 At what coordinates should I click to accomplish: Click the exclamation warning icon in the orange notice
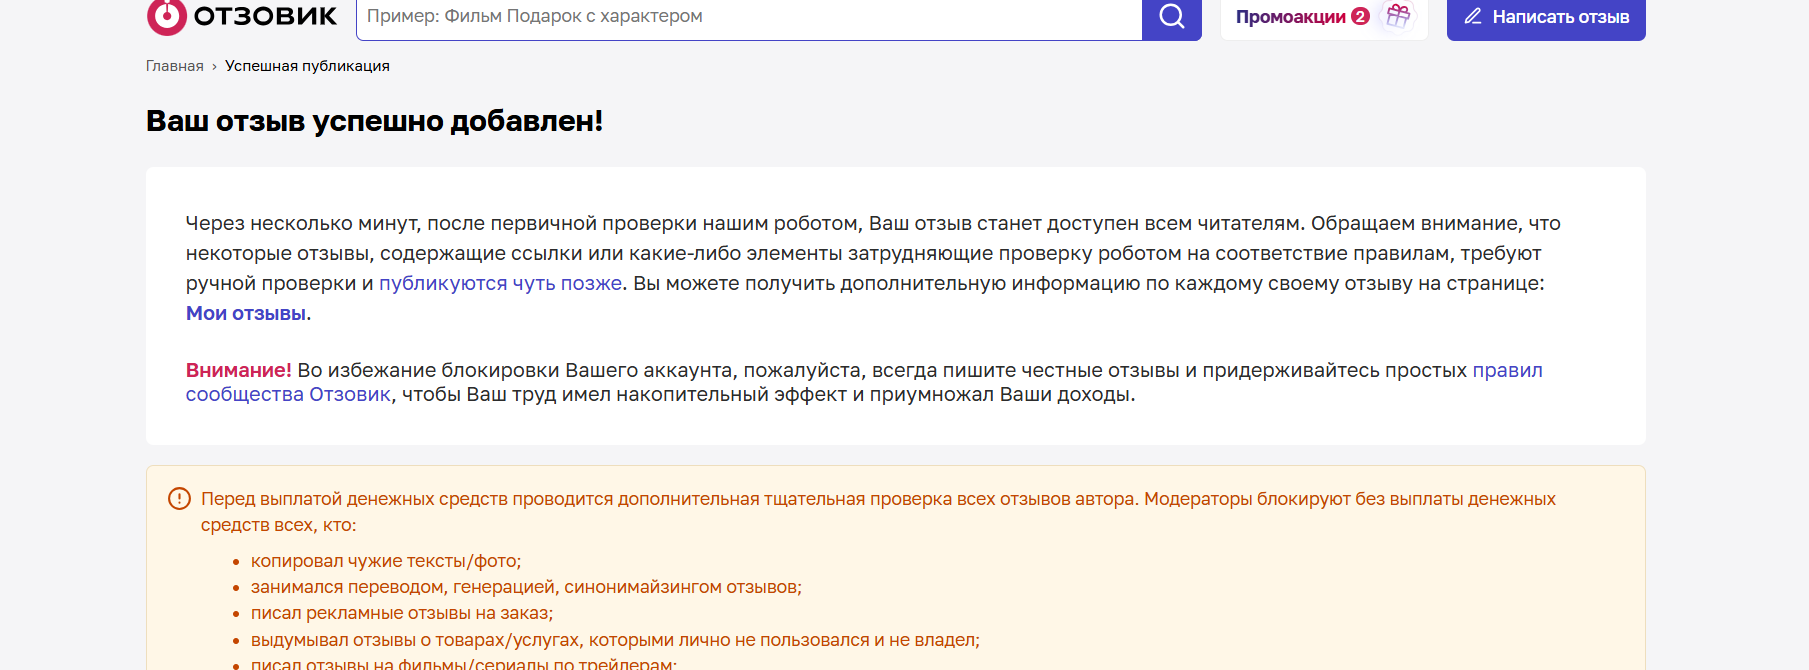pos(179,499)
